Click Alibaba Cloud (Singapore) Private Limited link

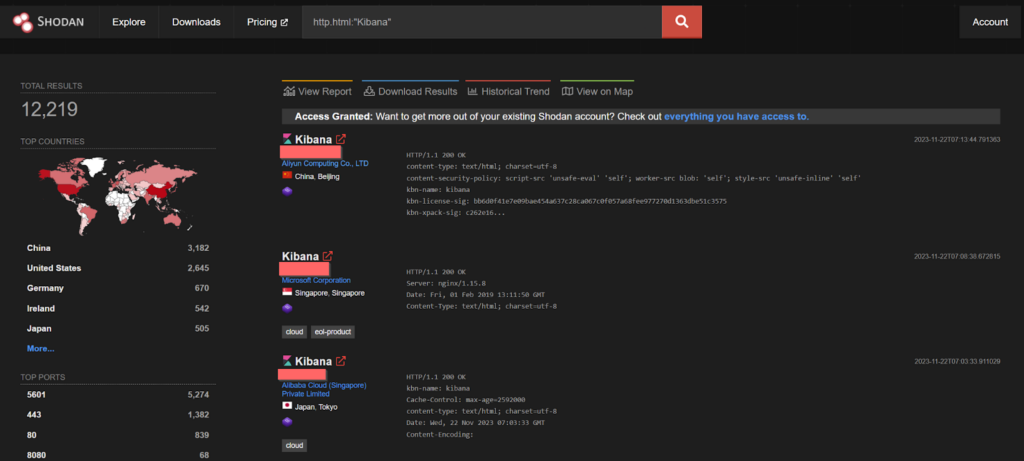(325, 390)
